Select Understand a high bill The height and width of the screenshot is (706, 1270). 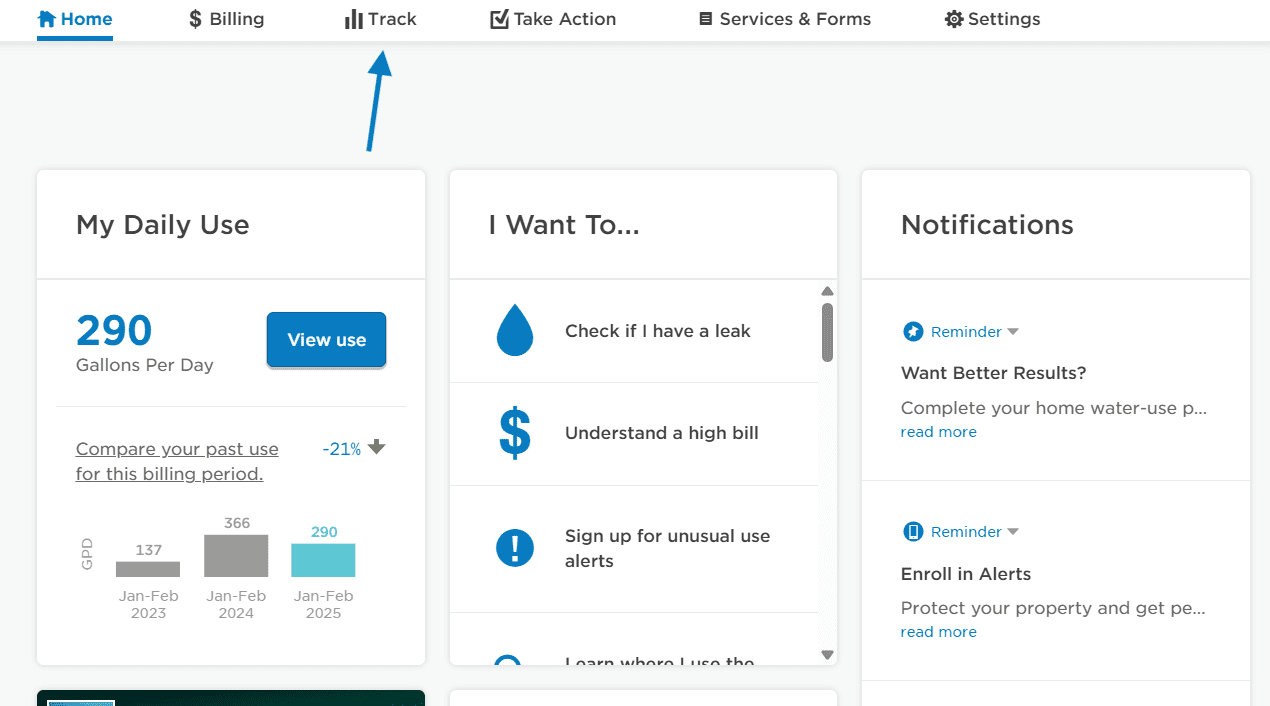(x=661, y=433)
